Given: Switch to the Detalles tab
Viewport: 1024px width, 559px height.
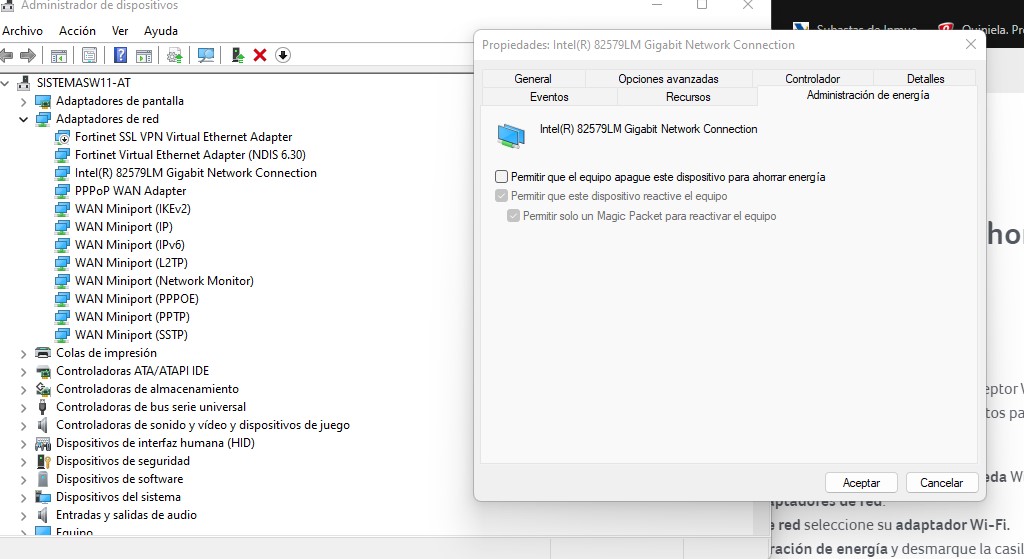Looking at the screenshot, I should coord(925,78).
